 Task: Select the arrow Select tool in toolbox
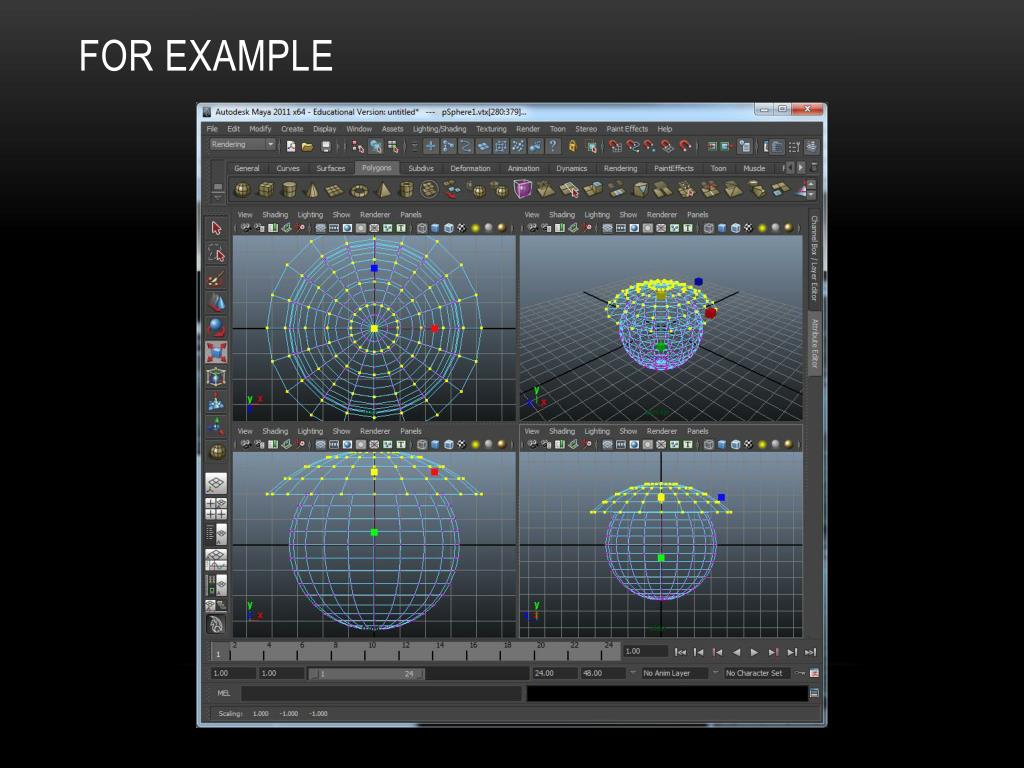(x=216, y=228)
